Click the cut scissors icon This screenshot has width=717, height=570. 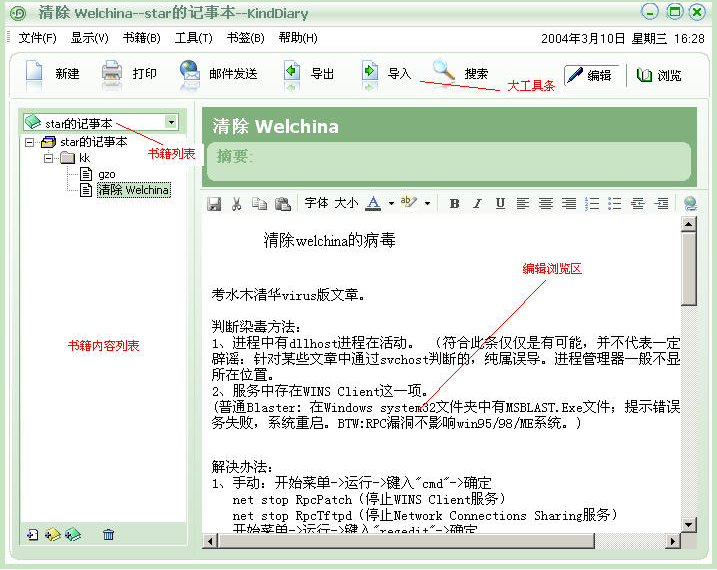pos(236,204)
